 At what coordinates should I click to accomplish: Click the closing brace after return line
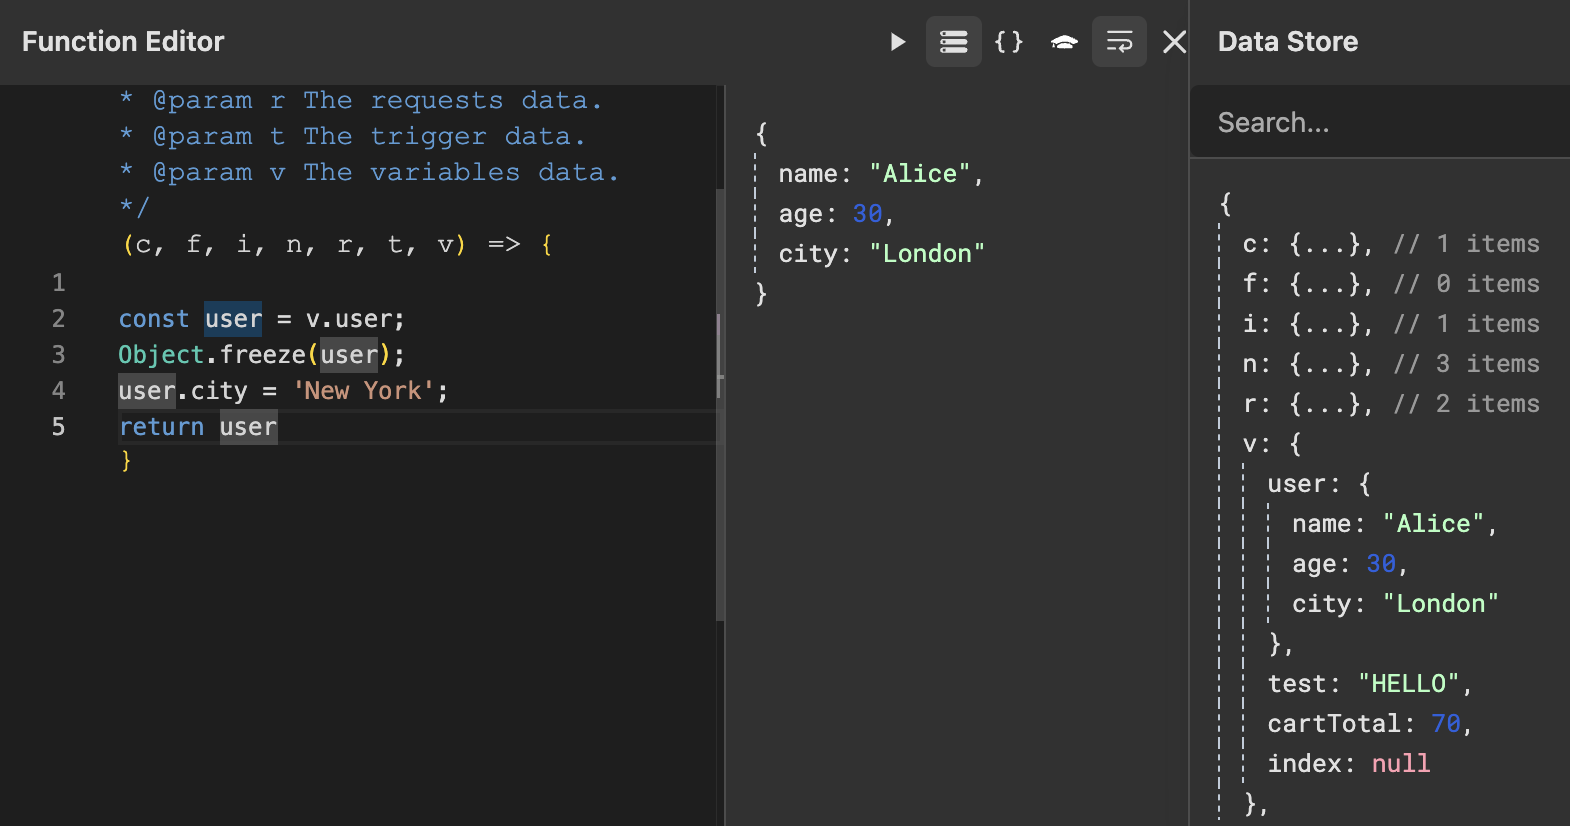pyautogui.click(x=126, y=460)
